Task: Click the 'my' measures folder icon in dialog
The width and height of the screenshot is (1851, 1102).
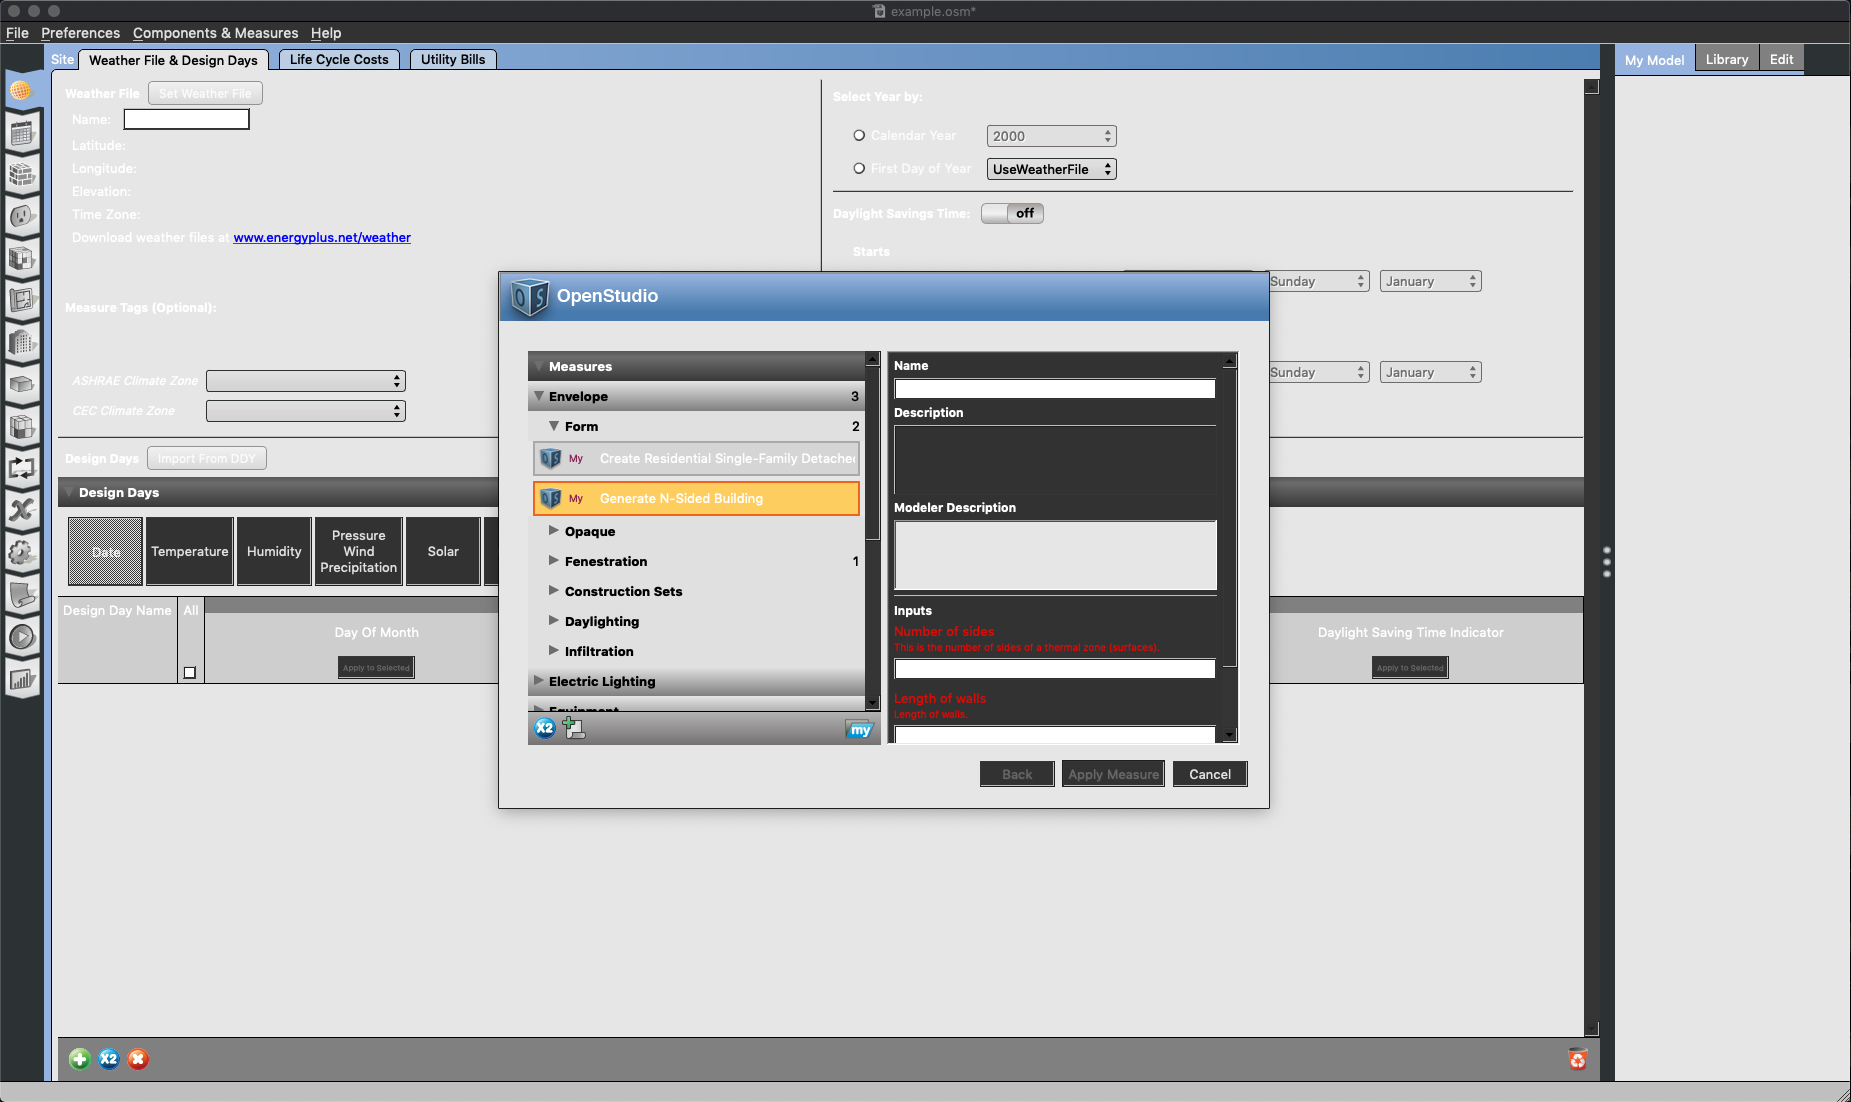Action: pyautogui.click(x=859, y=730)
